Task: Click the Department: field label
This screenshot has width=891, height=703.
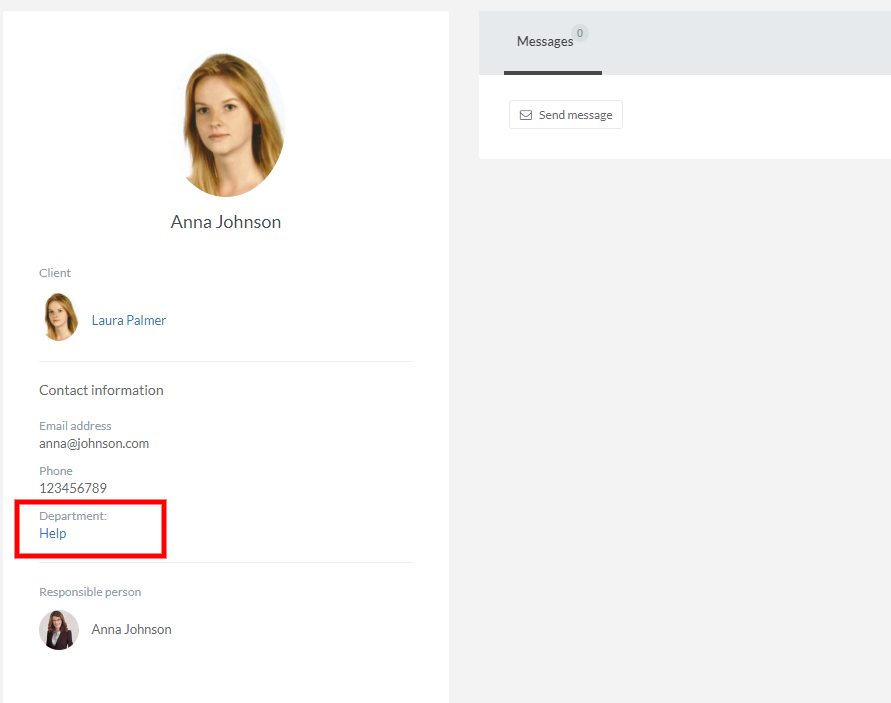Action: [73, 516]
